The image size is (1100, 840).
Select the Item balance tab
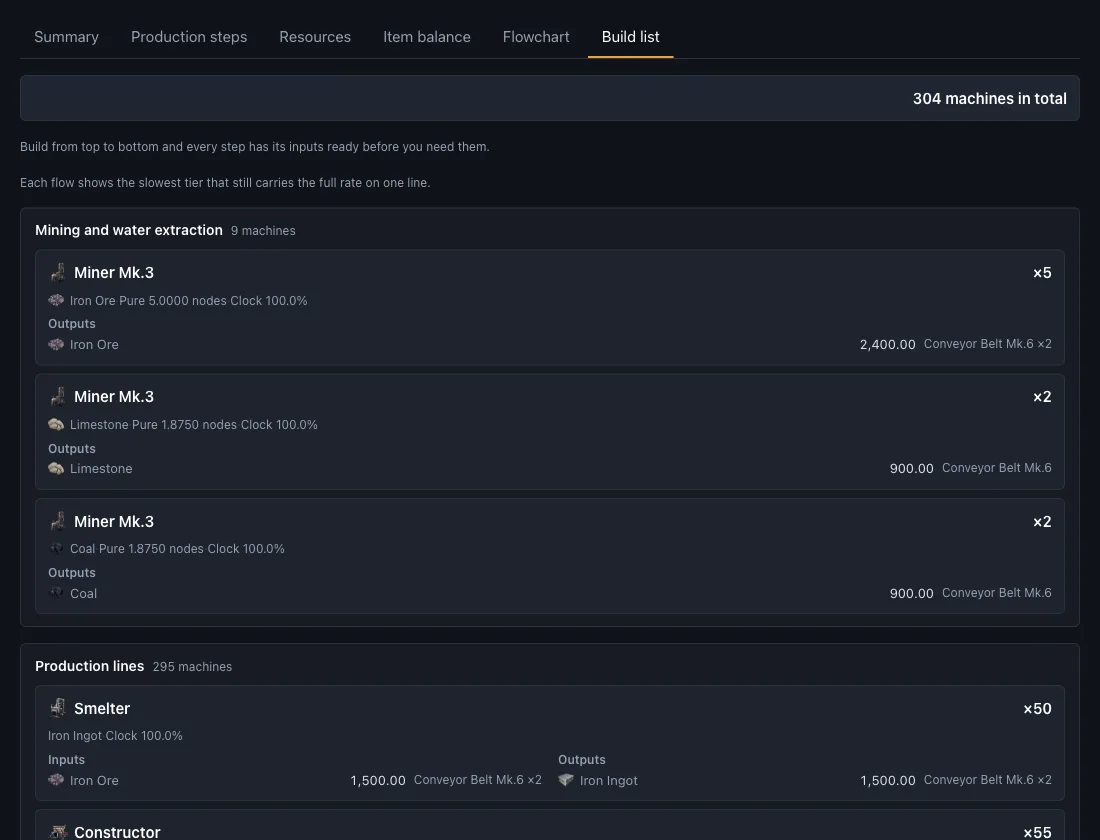point(427,36)
